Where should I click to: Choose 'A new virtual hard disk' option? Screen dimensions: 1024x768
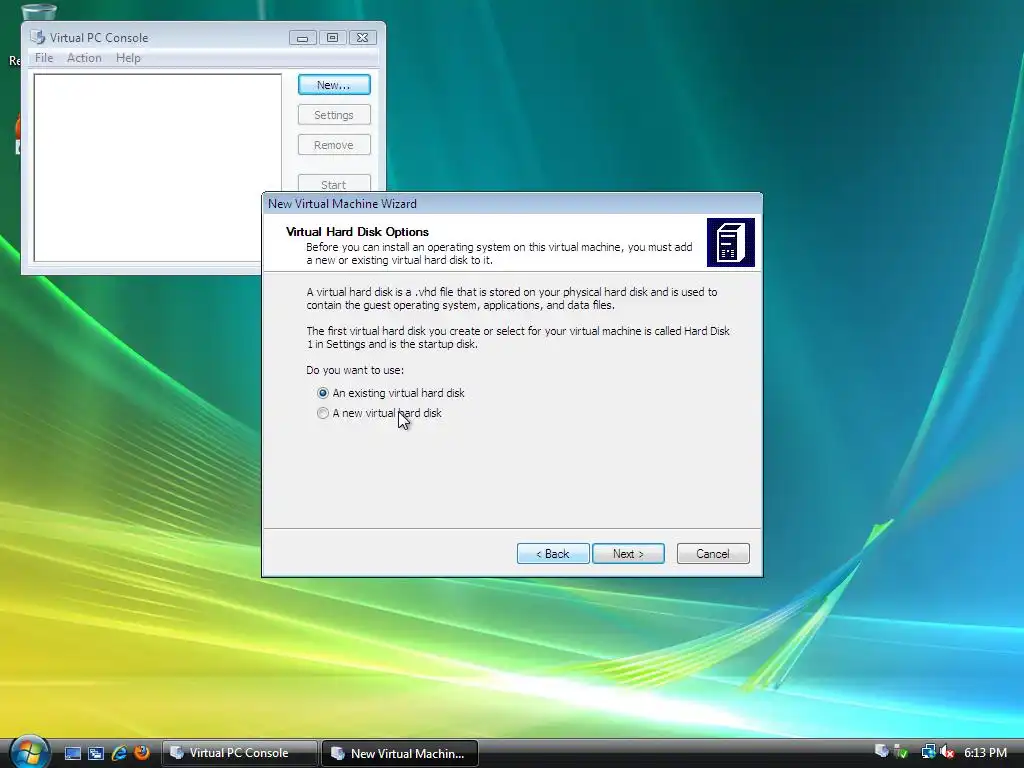point(379,413)
